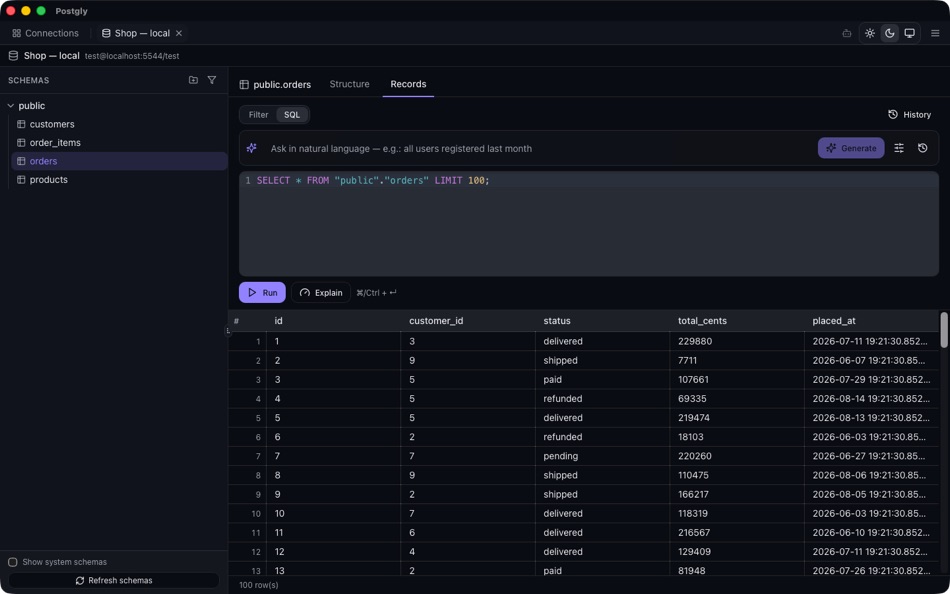The width and height of the screenshot is (950, 594).
Task: Click total_cents cell 7711
Action: [x=737, y=361]
